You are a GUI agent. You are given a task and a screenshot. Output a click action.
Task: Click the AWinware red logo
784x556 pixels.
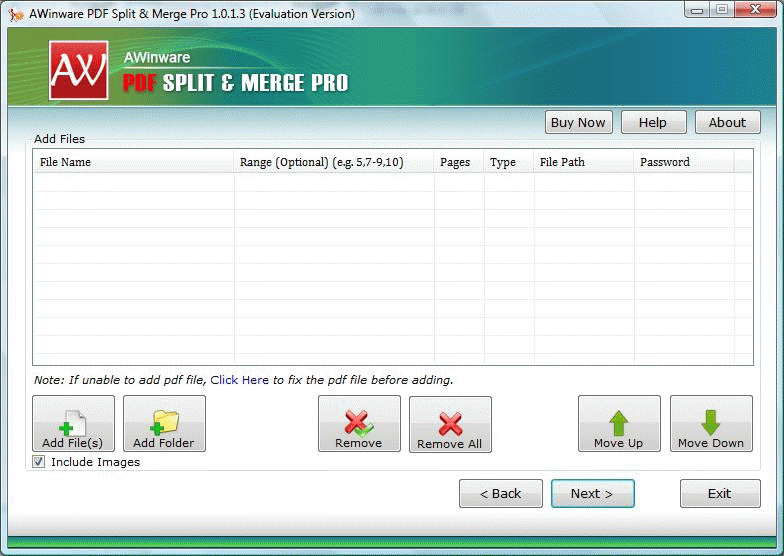pos(78,70)
